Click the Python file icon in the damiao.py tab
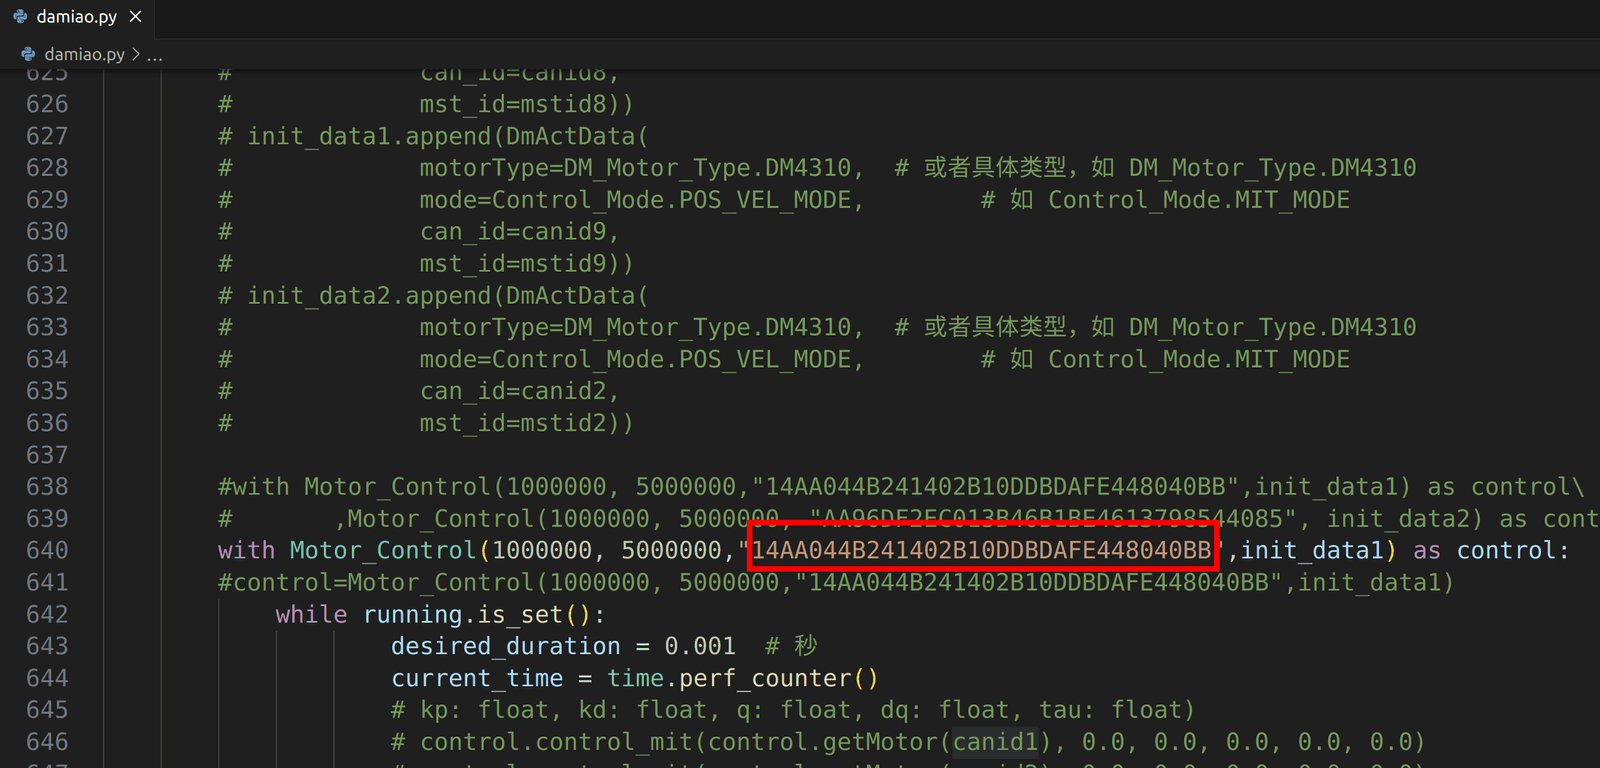The height and width of the screenshot is (768, 1600). point(20,16)
